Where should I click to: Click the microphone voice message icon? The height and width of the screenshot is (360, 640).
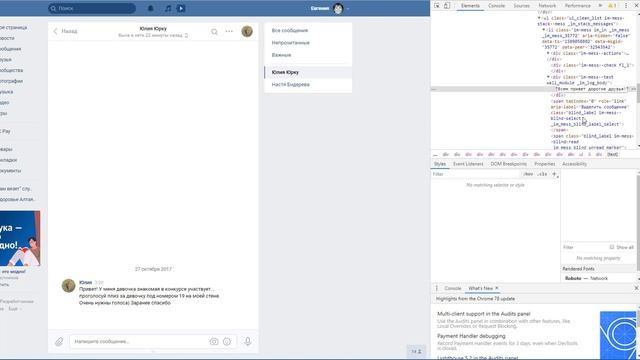coord(248,341)
